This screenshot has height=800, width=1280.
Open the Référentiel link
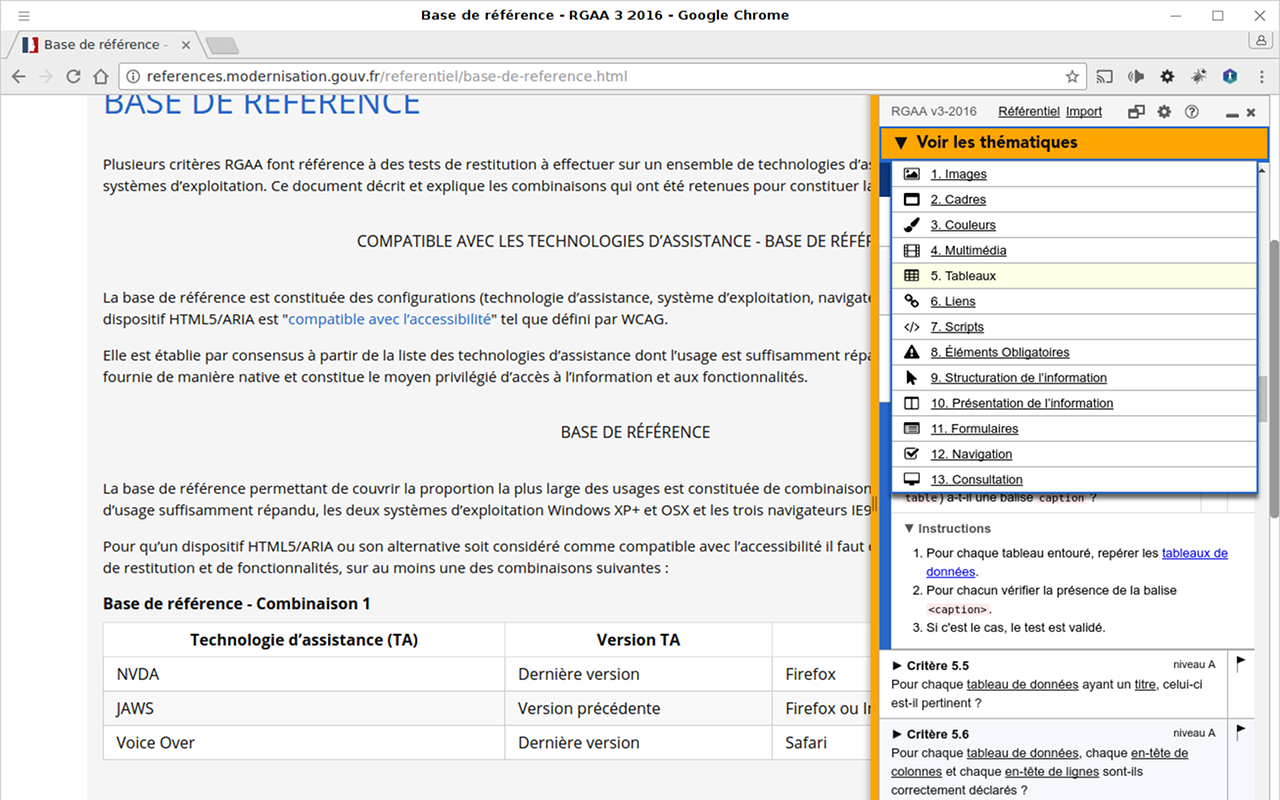[x=1029, y=112]
